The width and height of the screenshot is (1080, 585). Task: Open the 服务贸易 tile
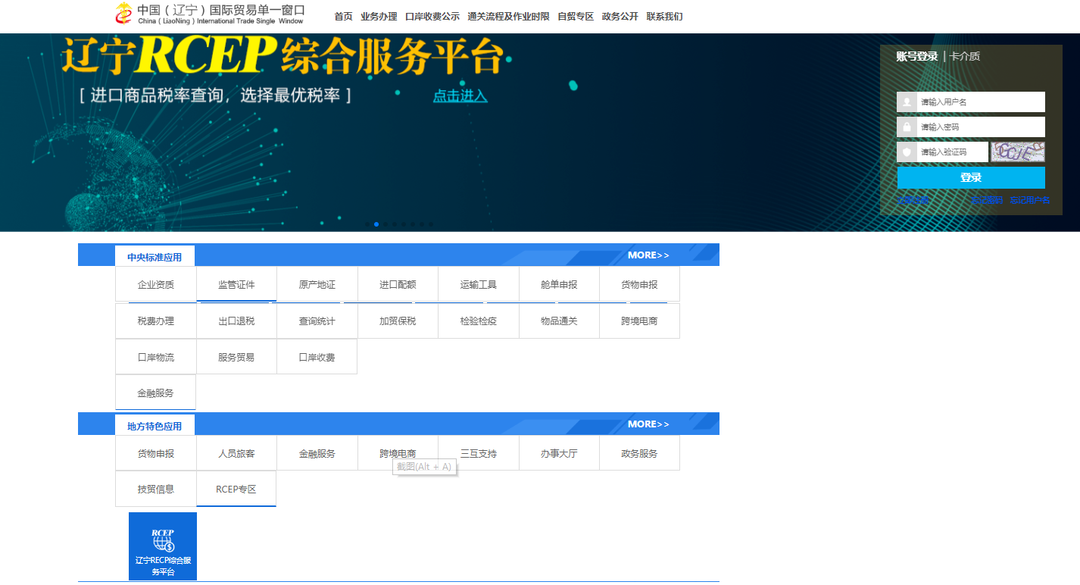point(236,357)
